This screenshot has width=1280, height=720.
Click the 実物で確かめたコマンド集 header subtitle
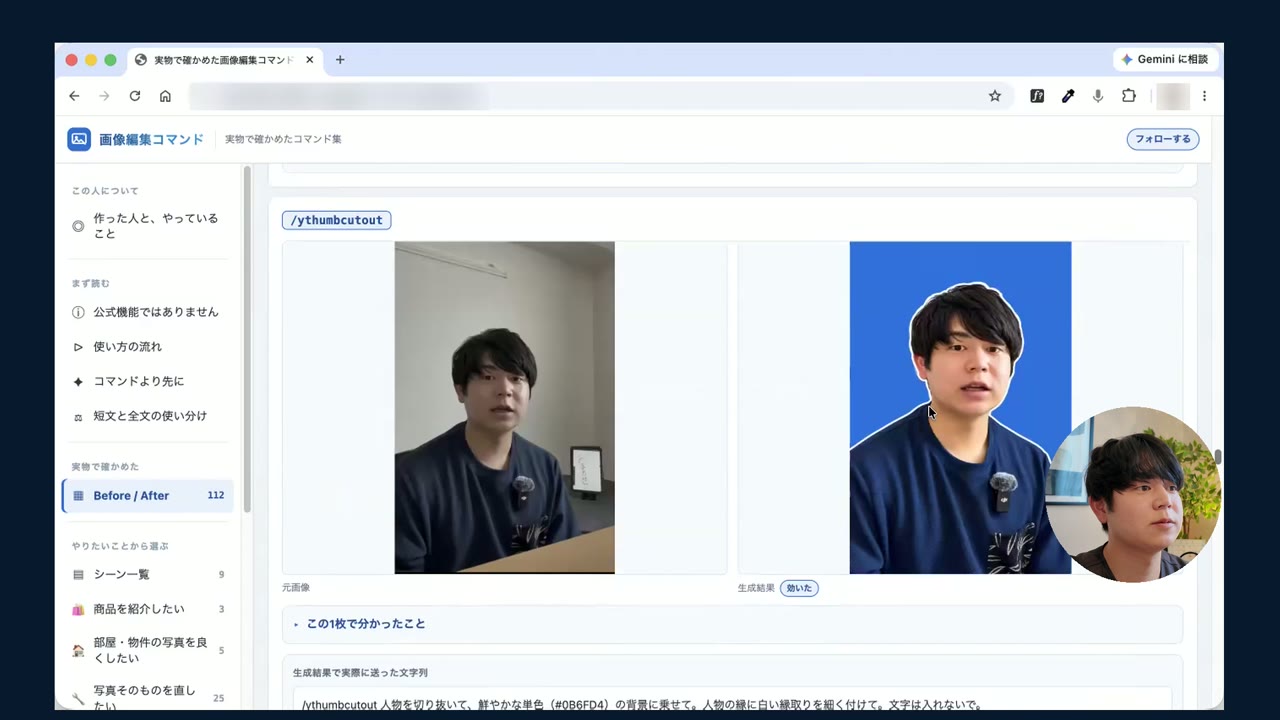(283, 139)
